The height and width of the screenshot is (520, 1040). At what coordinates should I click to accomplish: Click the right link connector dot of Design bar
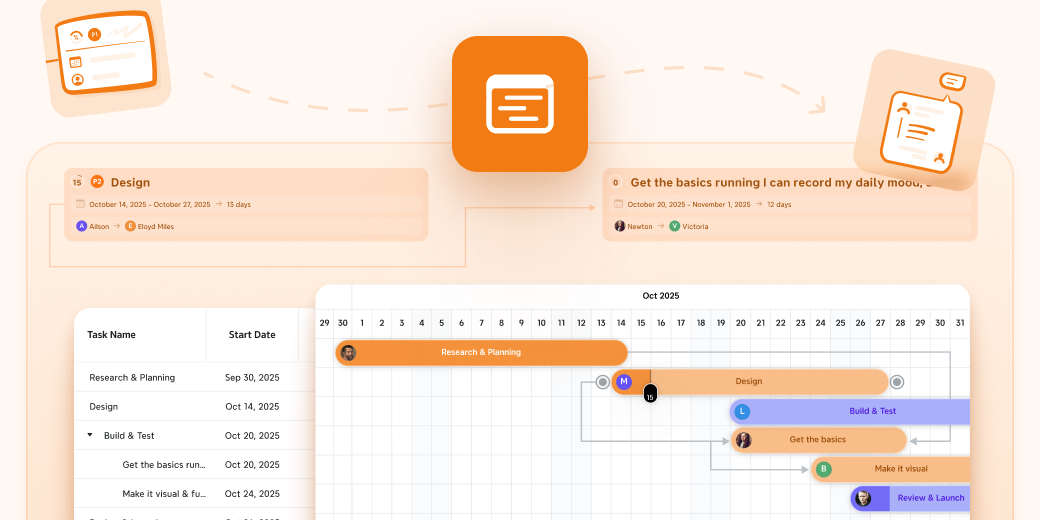click(x=897, y=382)
